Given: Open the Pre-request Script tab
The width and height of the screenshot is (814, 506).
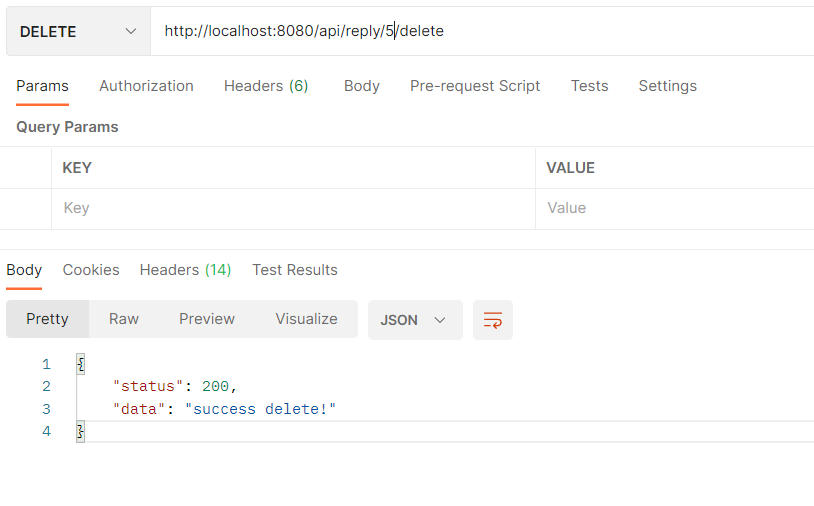Looking at the screenshot, I should [x=475, y=86].
